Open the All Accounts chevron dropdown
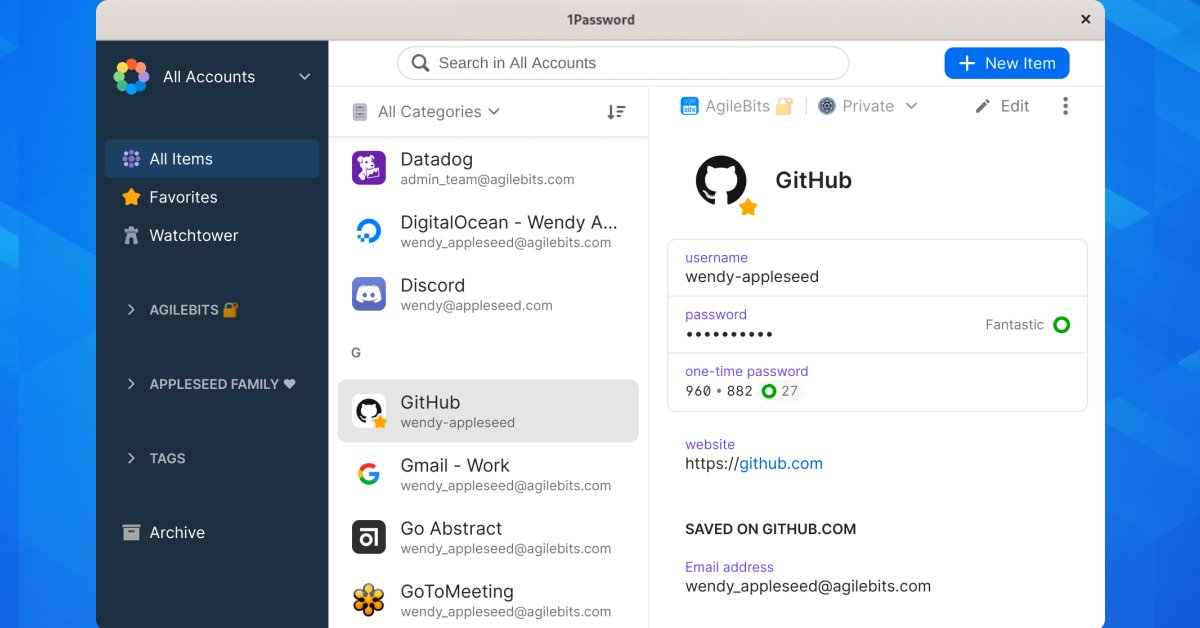 coord(305,77)
